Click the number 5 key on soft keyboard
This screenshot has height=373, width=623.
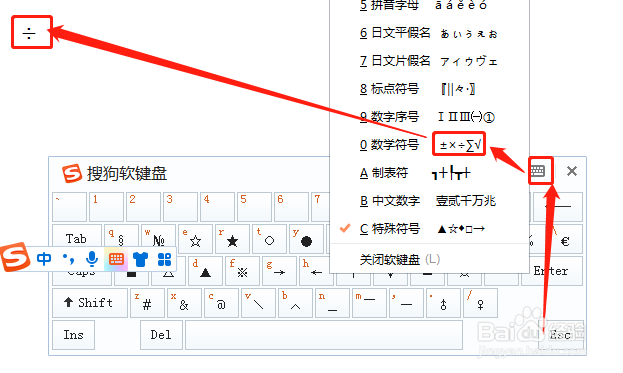click(x=254, y=207)
